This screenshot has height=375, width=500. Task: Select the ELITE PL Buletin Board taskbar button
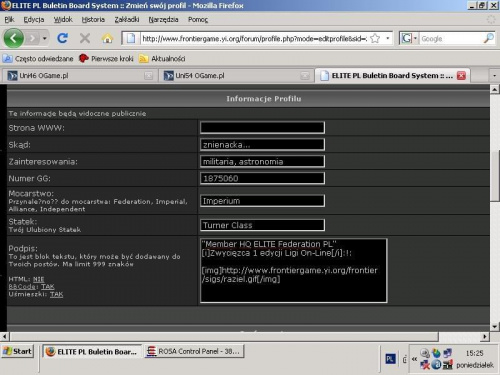coord(92,352)
